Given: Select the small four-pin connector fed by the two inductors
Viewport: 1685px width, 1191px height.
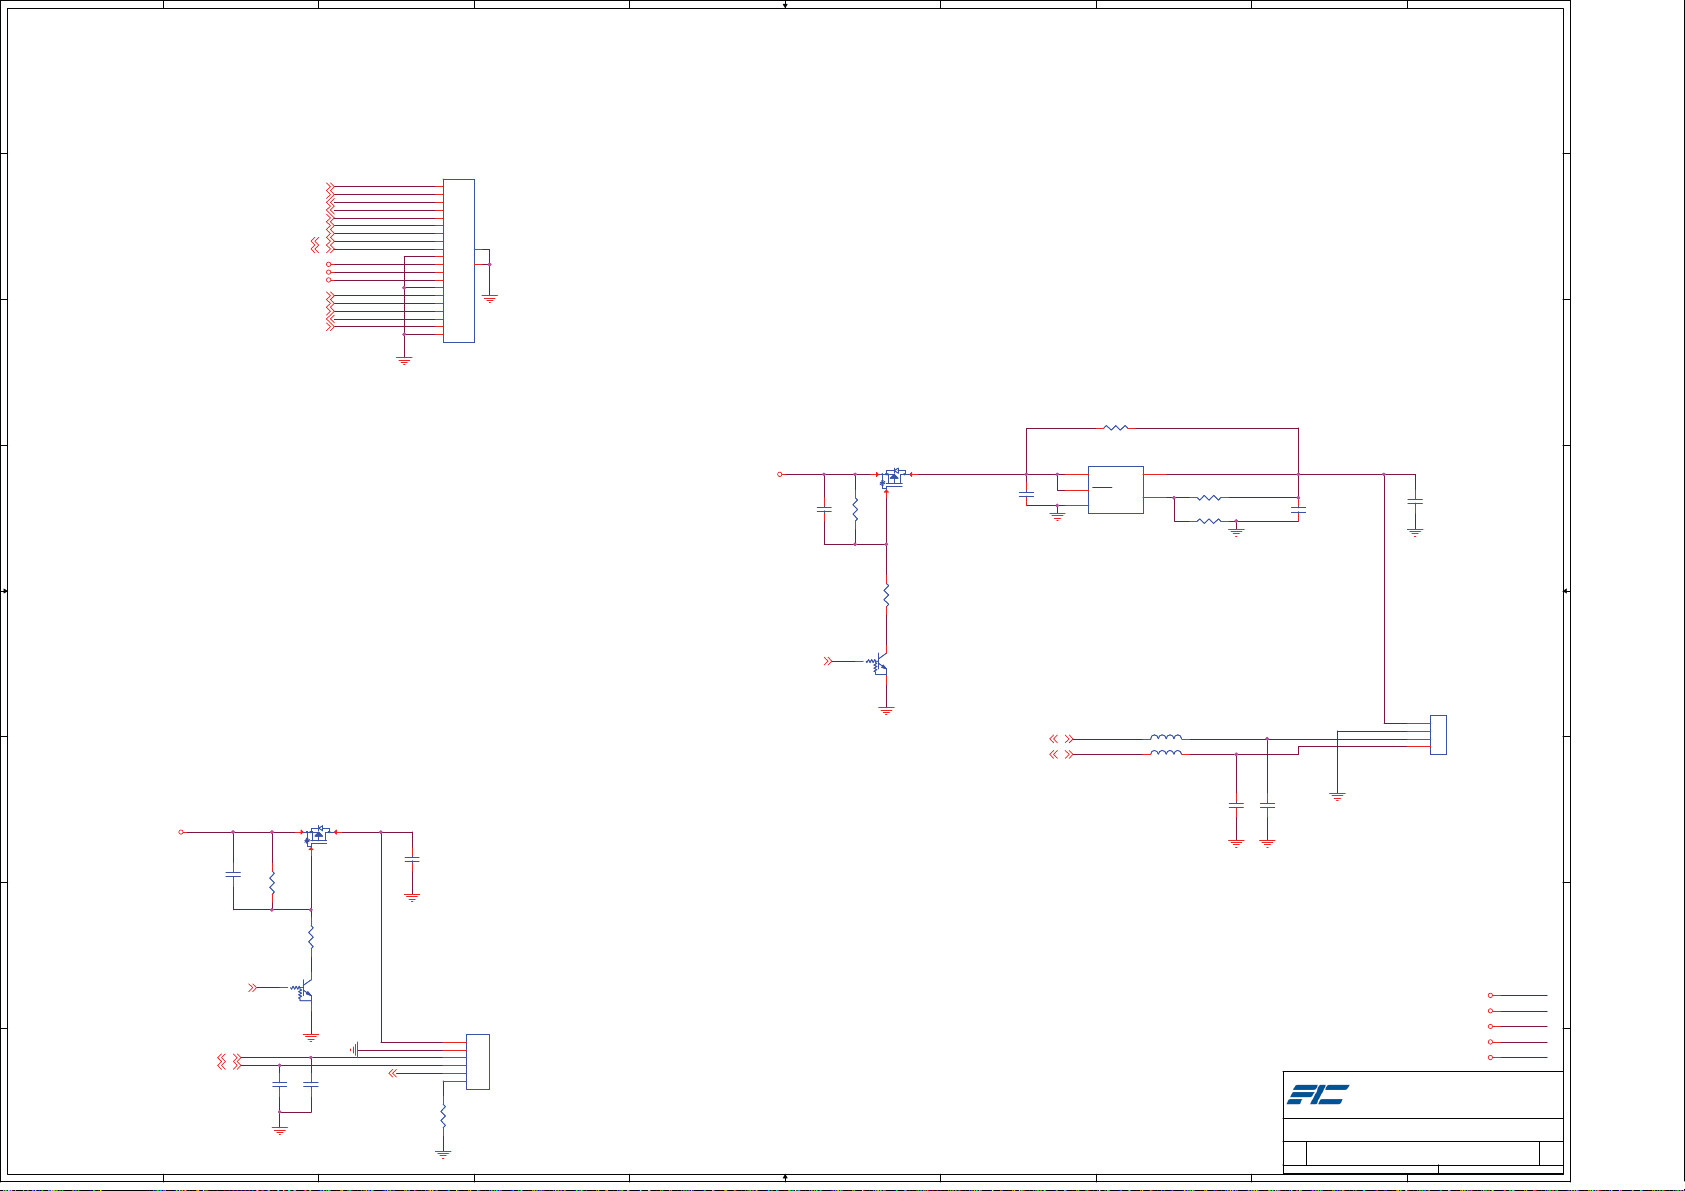Looking at the screenshot, I should coord(1438,735).
